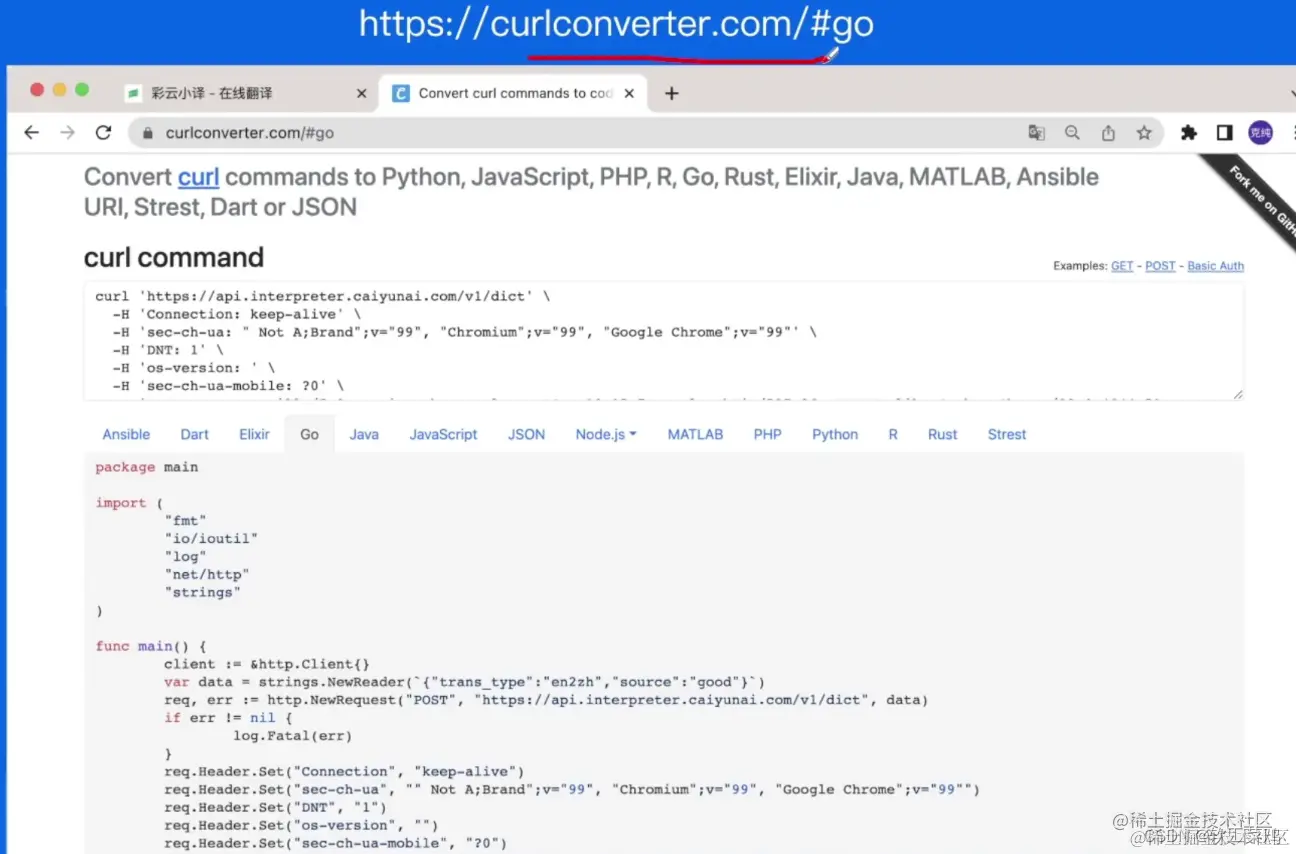Click the address bar URL curlconverter.com/#go
Viewport: 1296px width, 854px height.
(x=250, y=133)
